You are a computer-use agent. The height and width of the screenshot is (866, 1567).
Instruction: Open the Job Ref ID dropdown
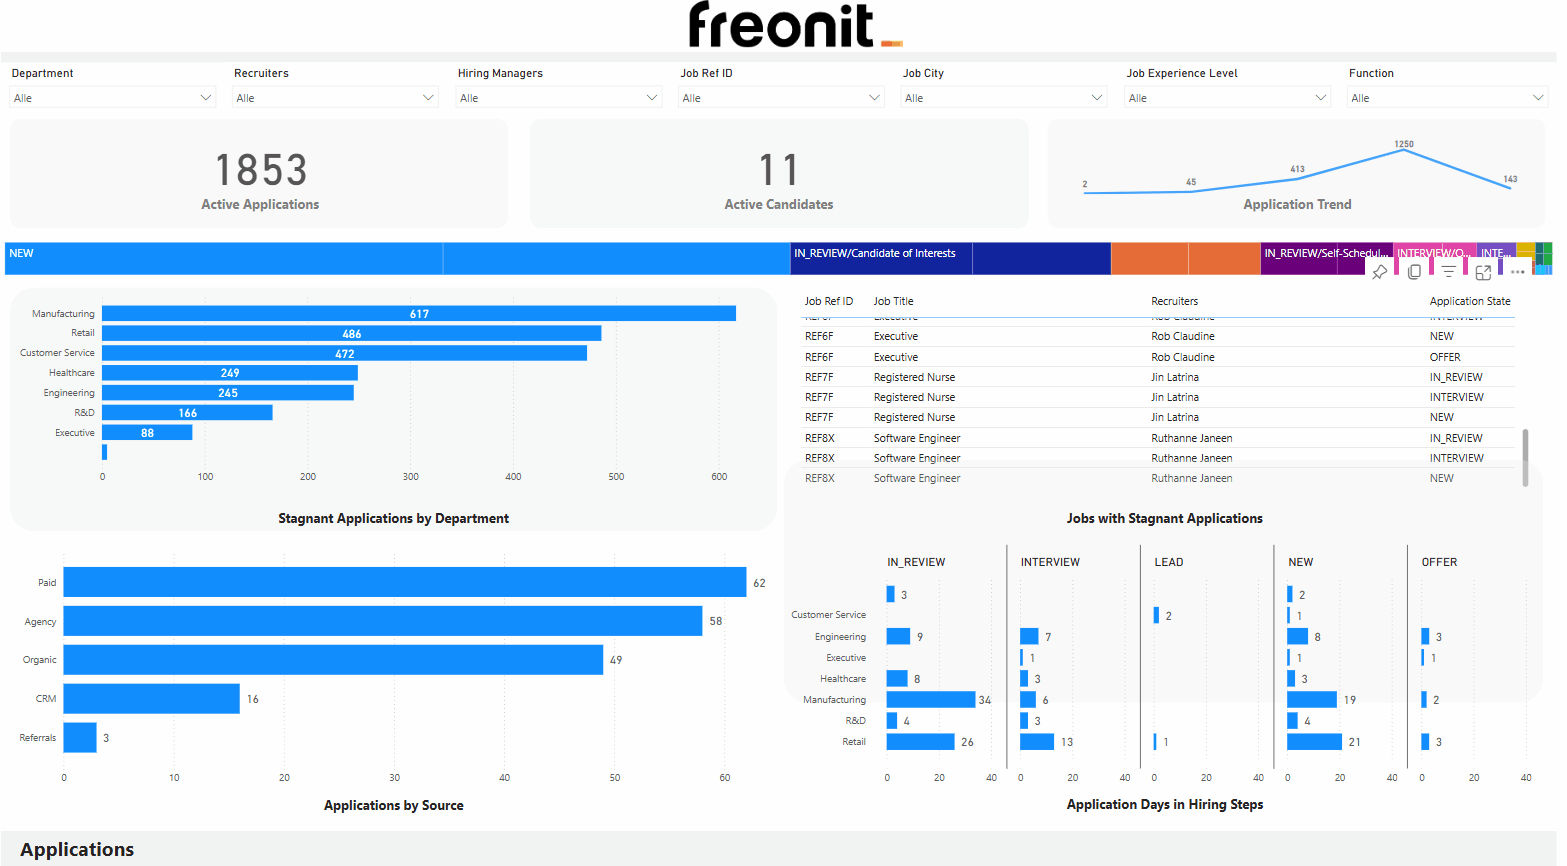pyautogui.click(x=874, y=98)
